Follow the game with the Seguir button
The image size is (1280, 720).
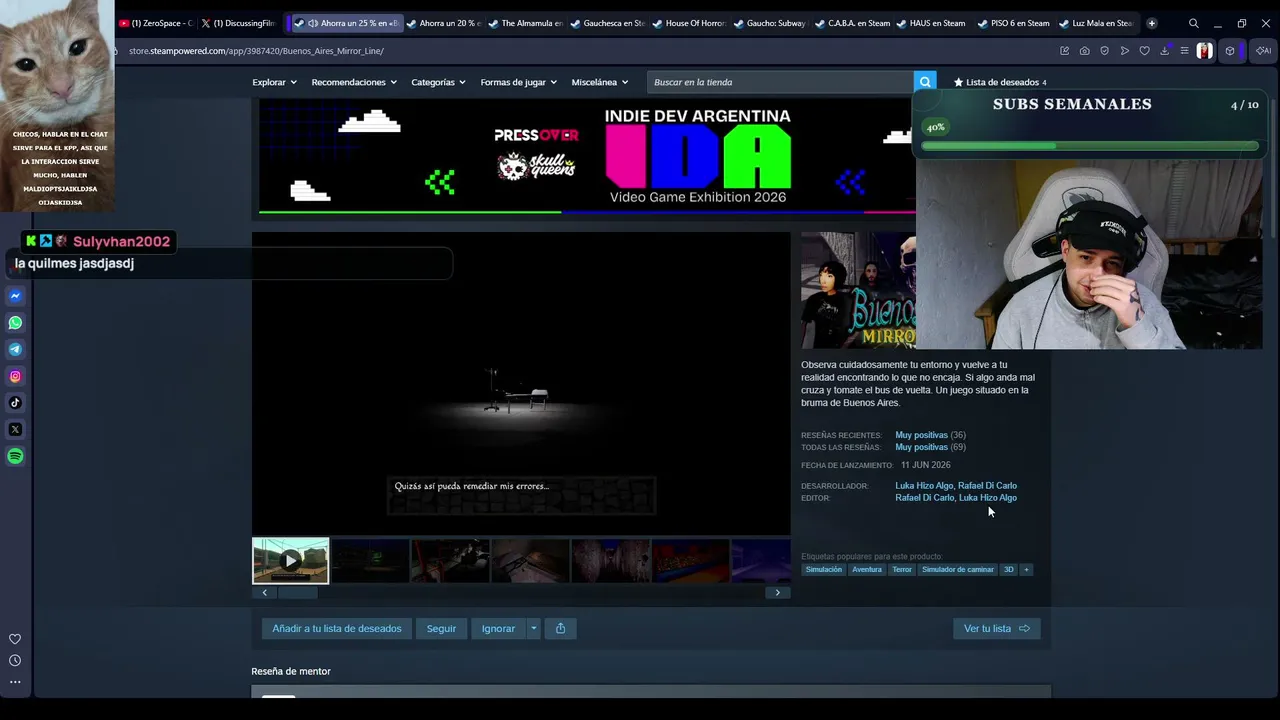click(x=441, y=628)
